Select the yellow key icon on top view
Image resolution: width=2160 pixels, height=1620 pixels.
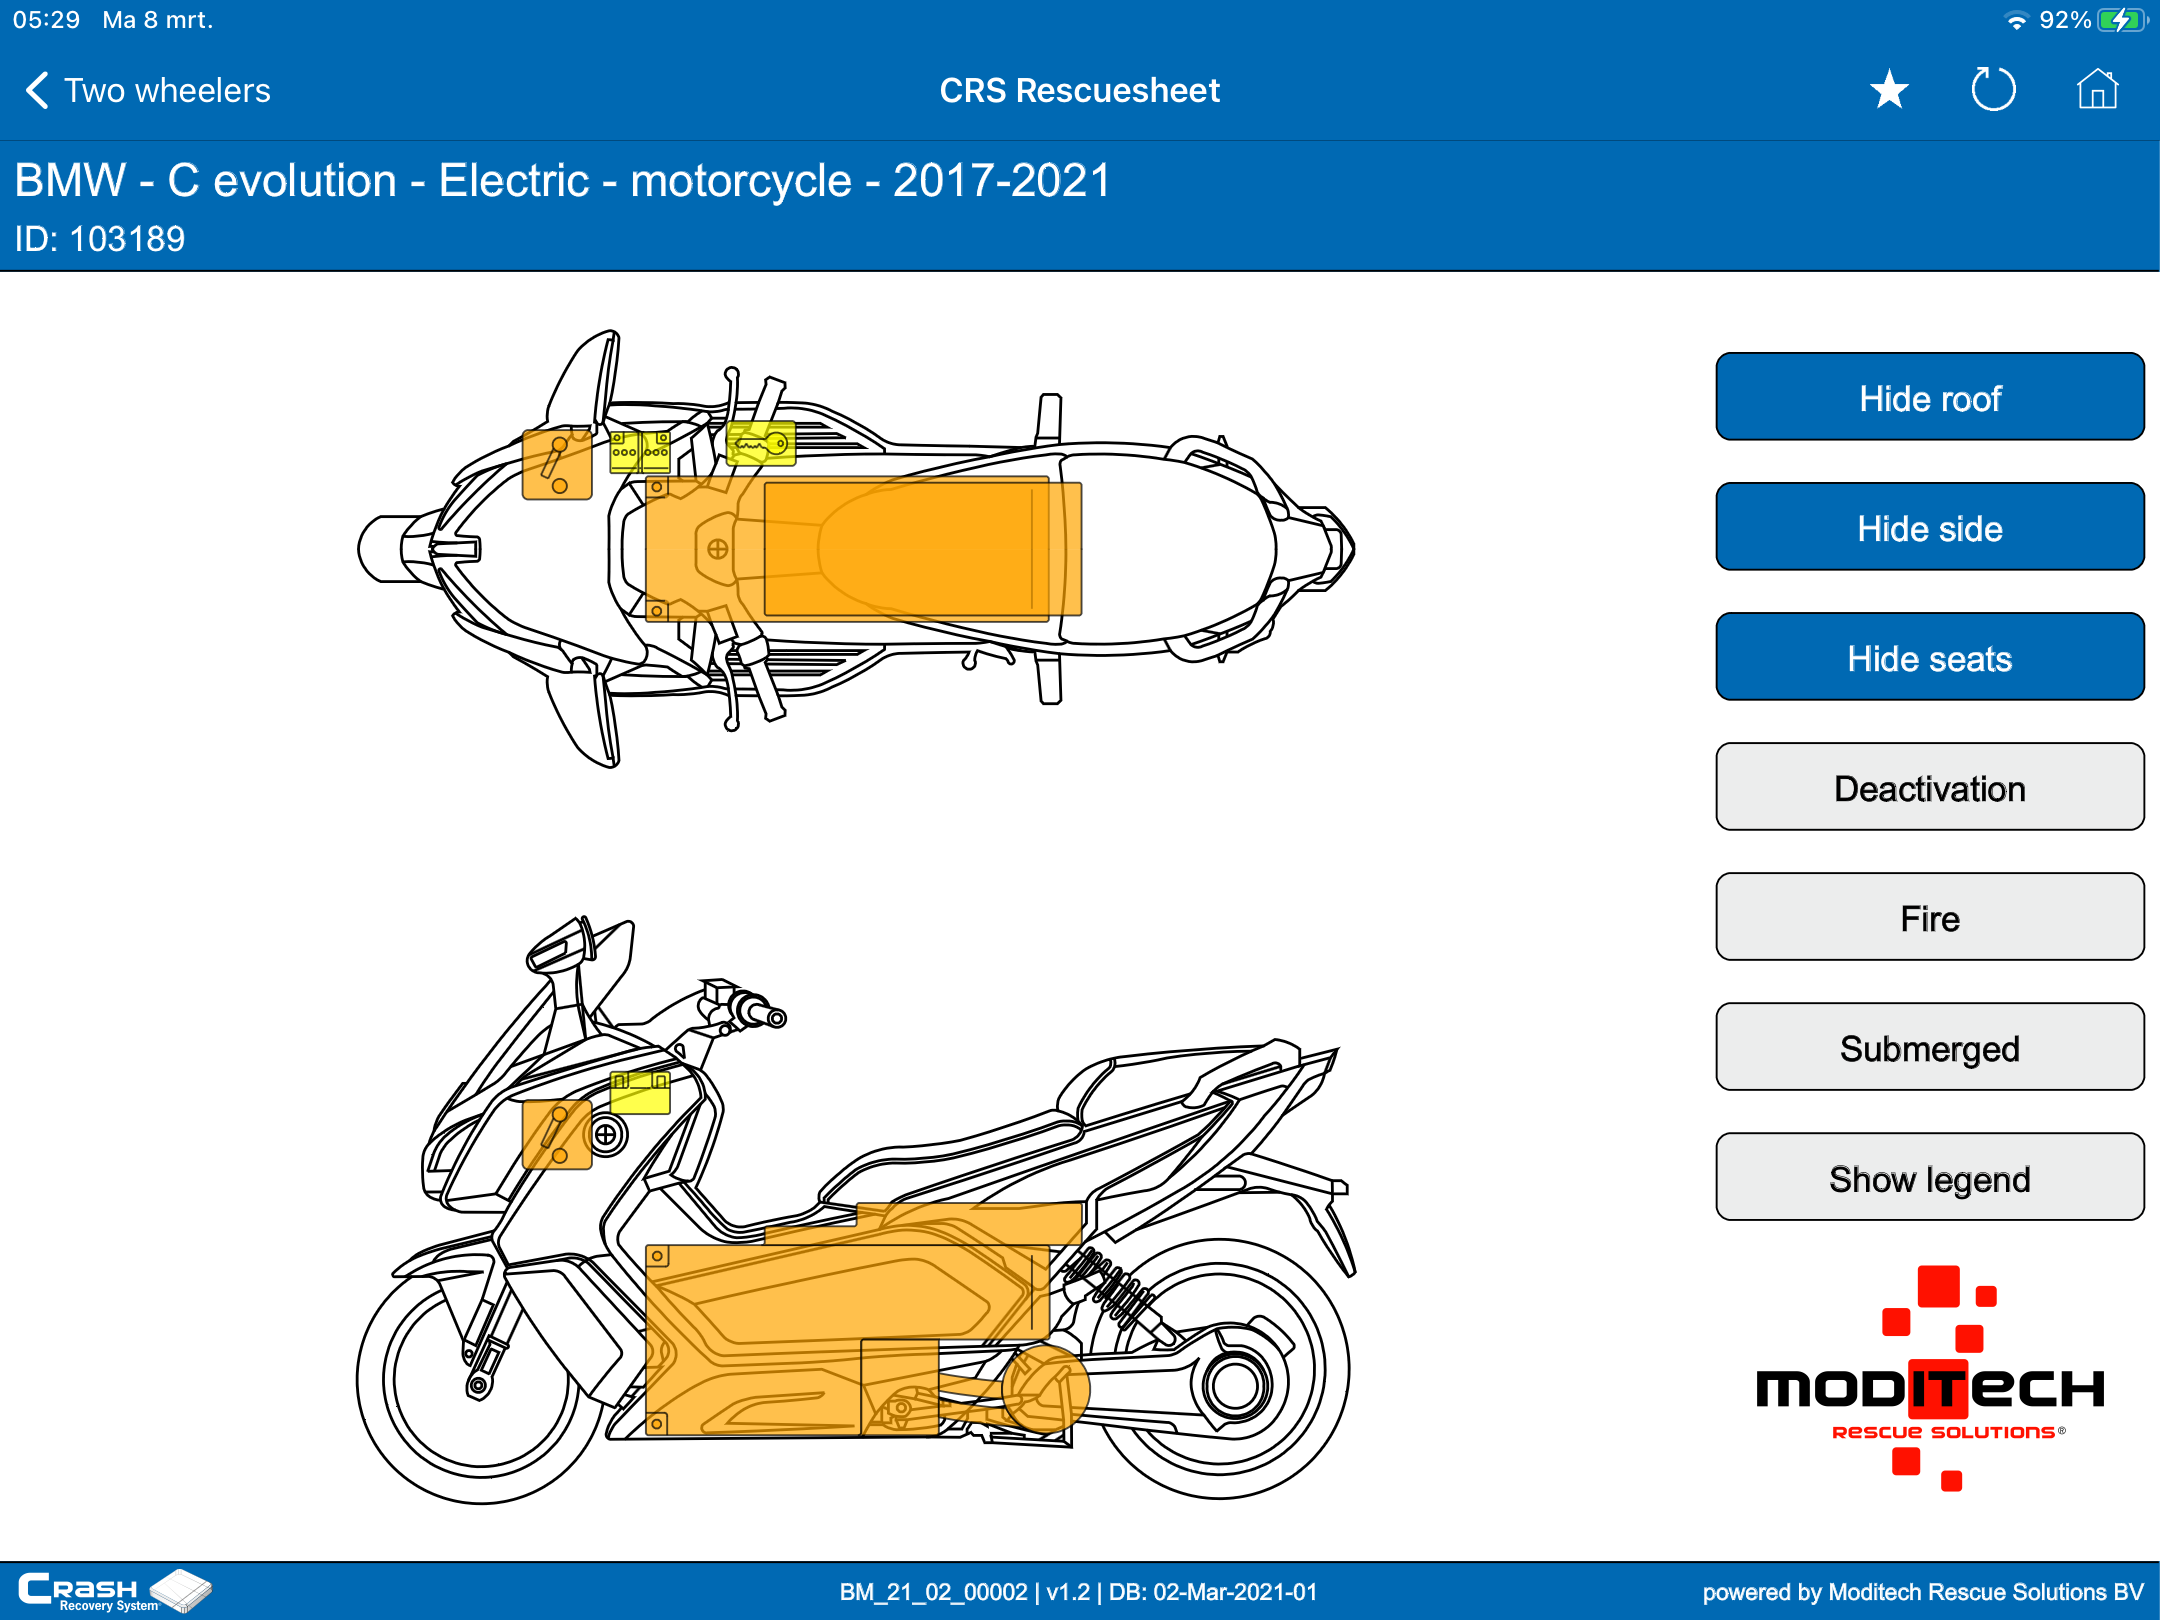click(x=761, y=443)
